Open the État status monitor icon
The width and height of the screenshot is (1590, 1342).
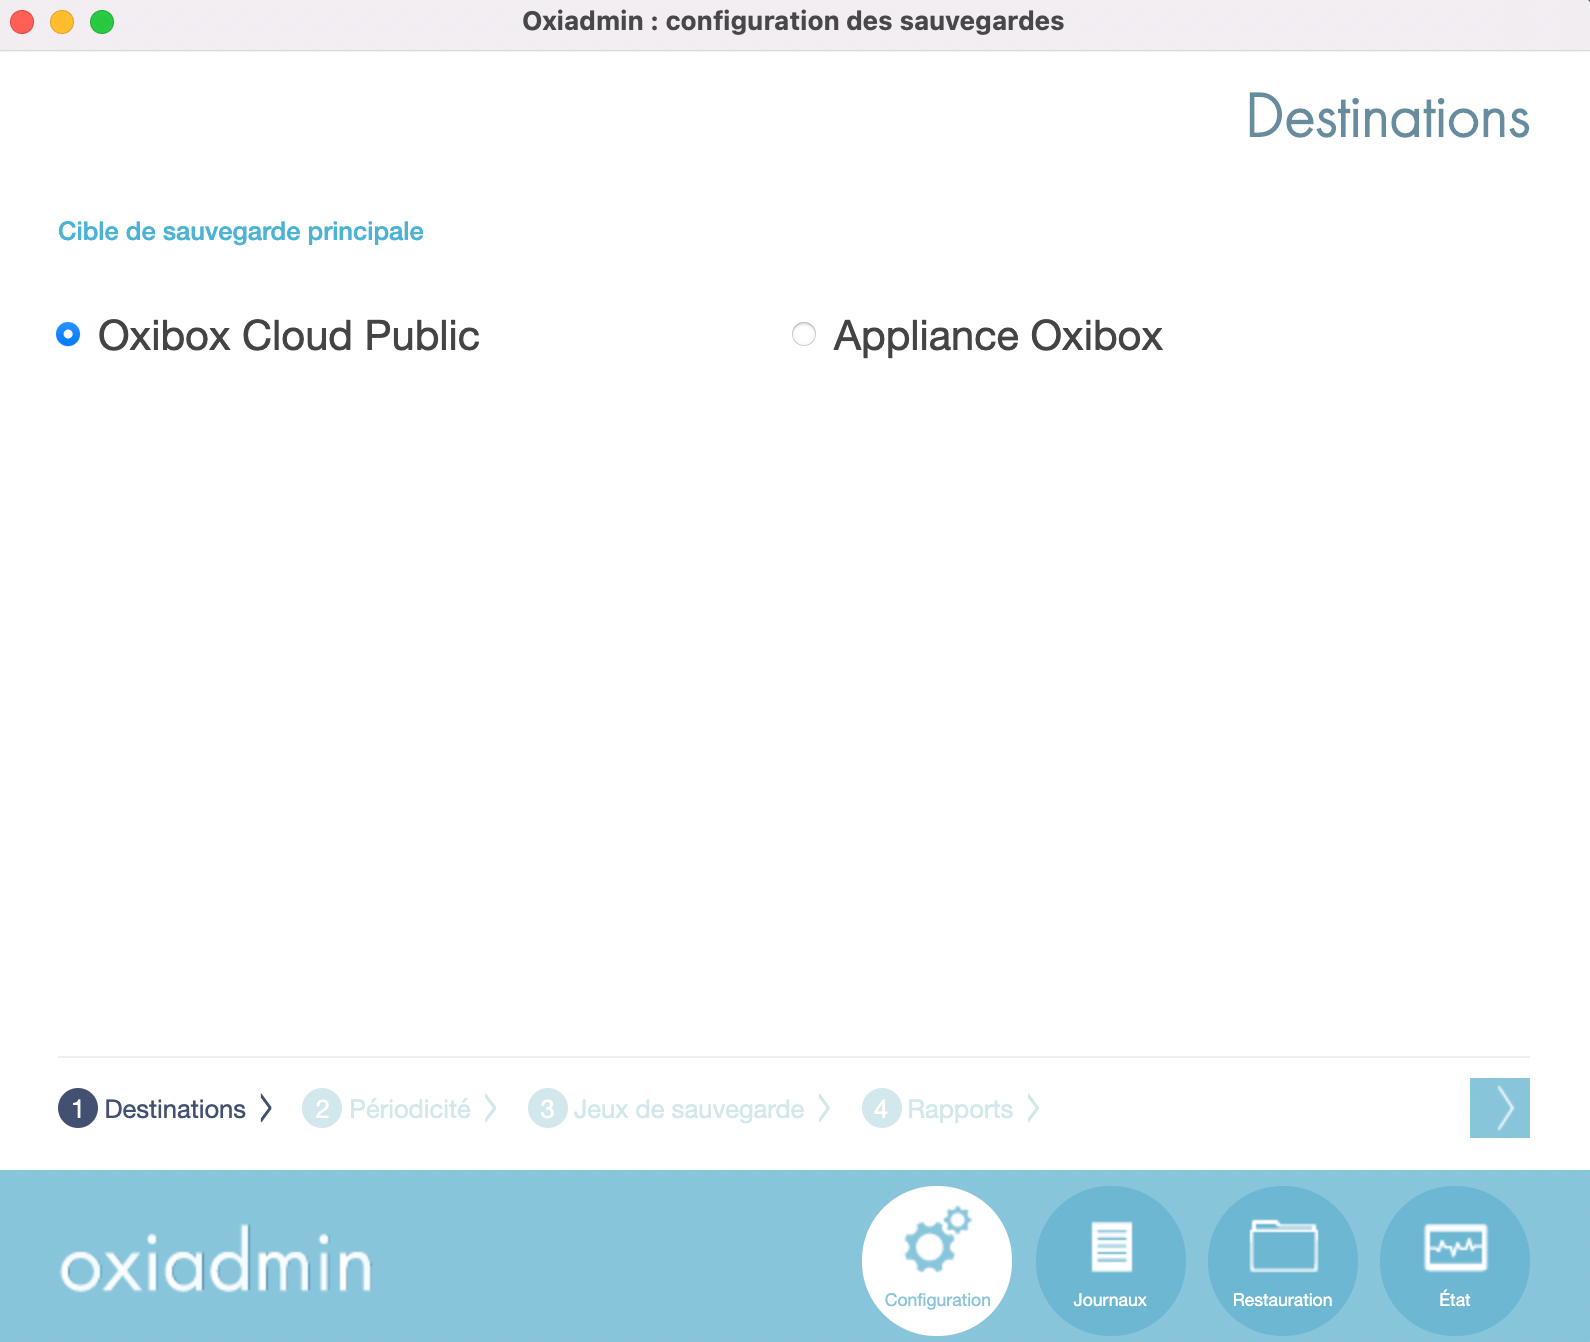1455,1246
